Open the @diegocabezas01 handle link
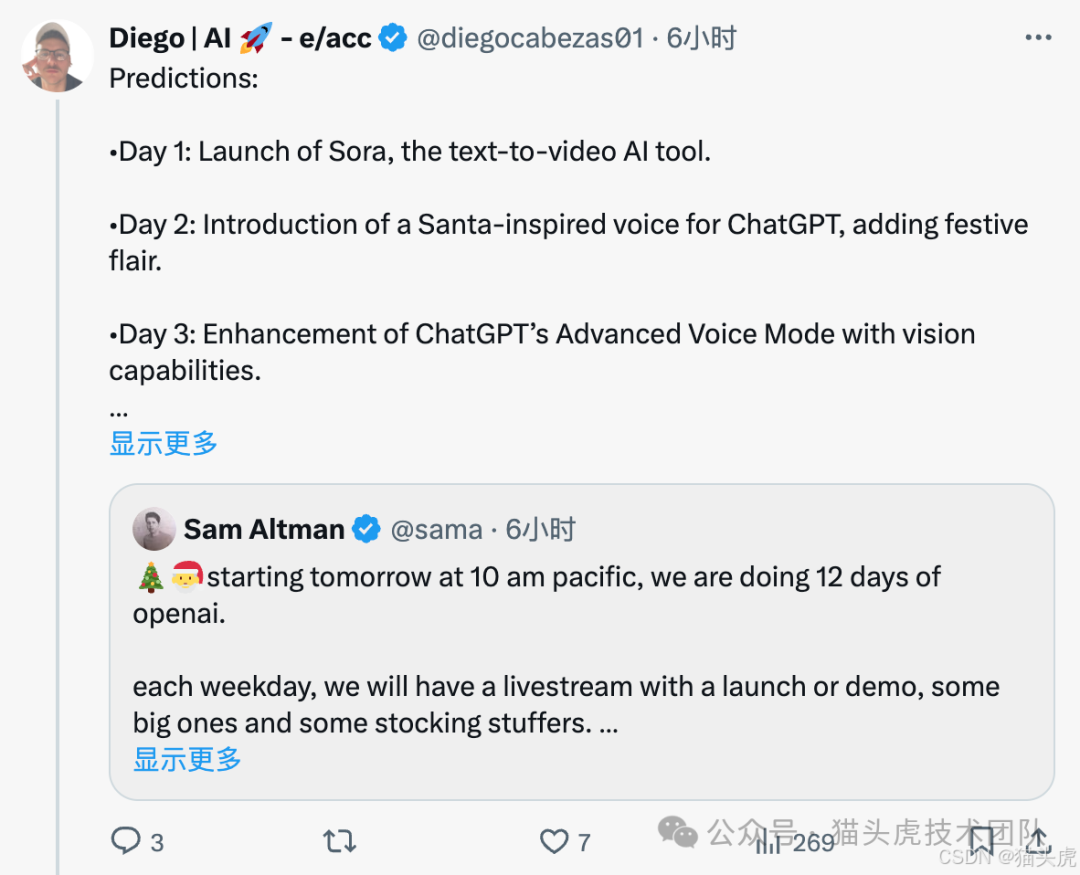 coord(529,39)
